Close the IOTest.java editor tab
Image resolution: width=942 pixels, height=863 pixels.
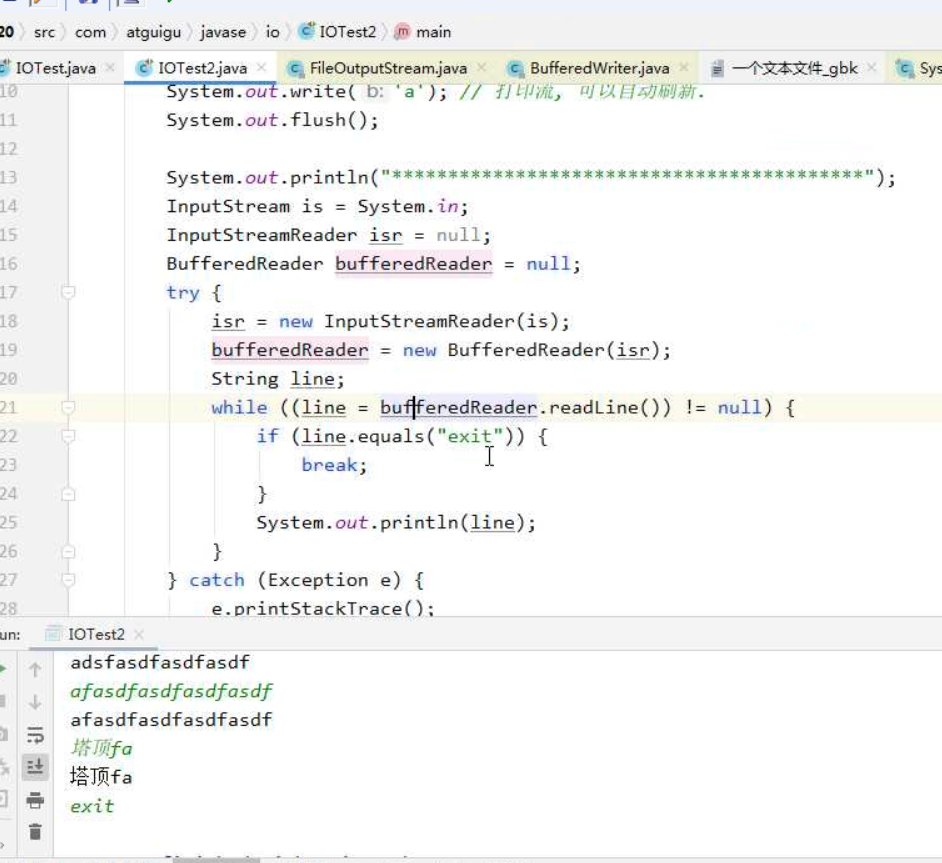point(111,68)
